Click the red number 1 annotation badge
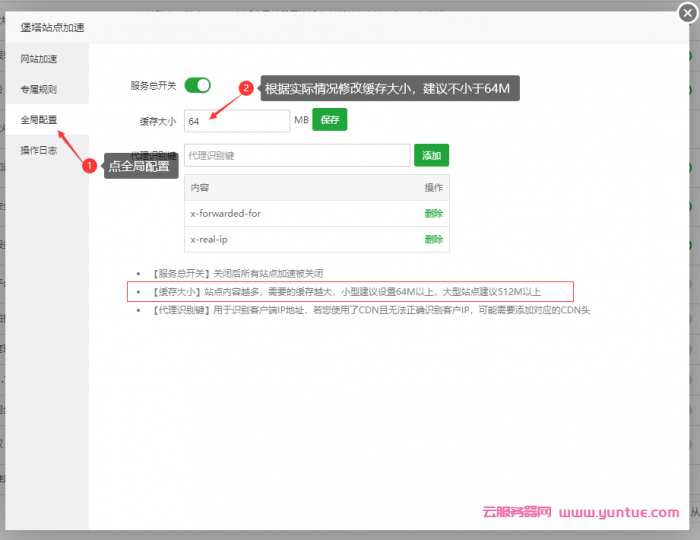700x540 pixels. [x=89, y=166]
